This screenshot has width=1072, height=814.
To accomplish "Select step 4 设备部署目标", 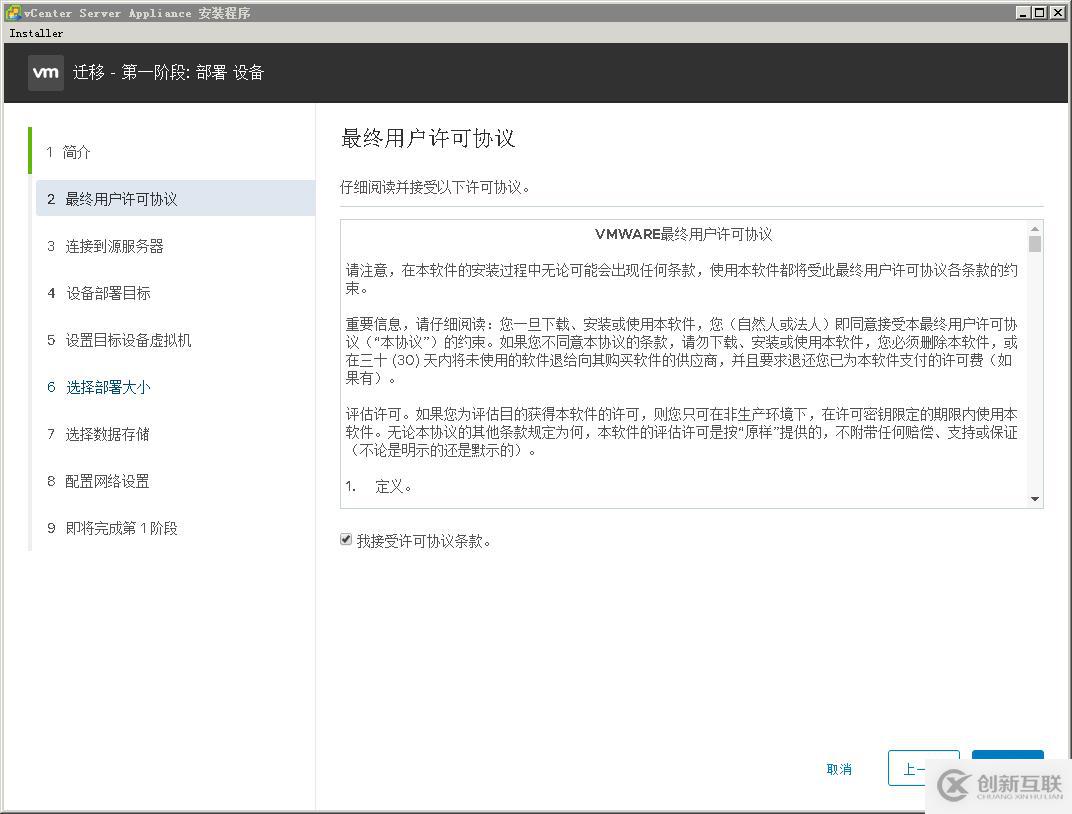I will click(99, 293).
